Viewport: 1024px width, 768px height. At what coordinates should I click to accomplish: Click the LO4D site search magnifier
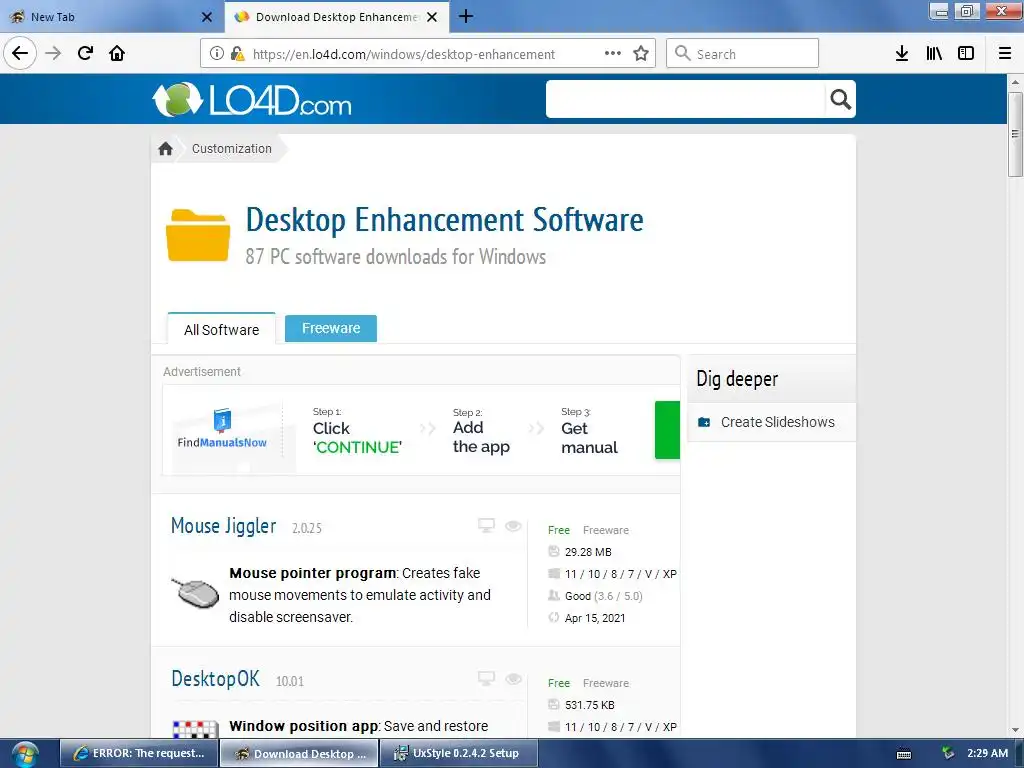point(840,99)
